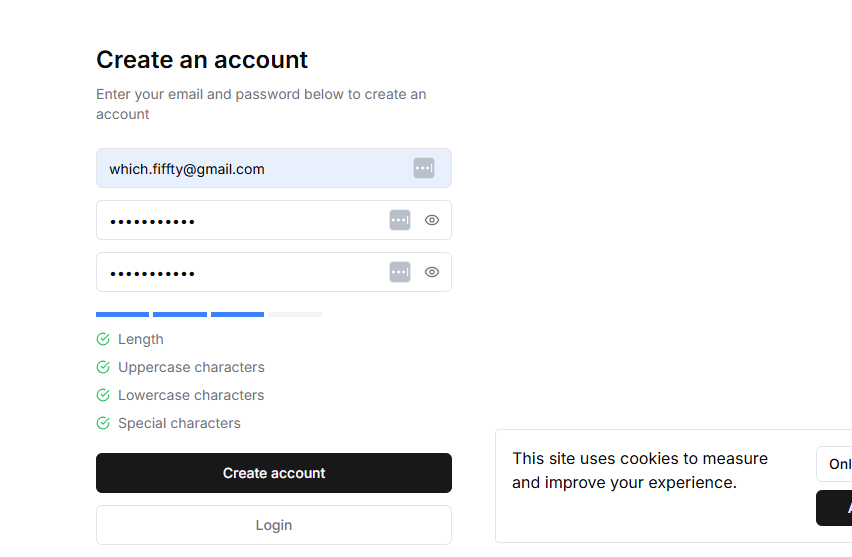This screenshot has width=852, height=557.
Task: Submit the Create account button
Action: 274,473
